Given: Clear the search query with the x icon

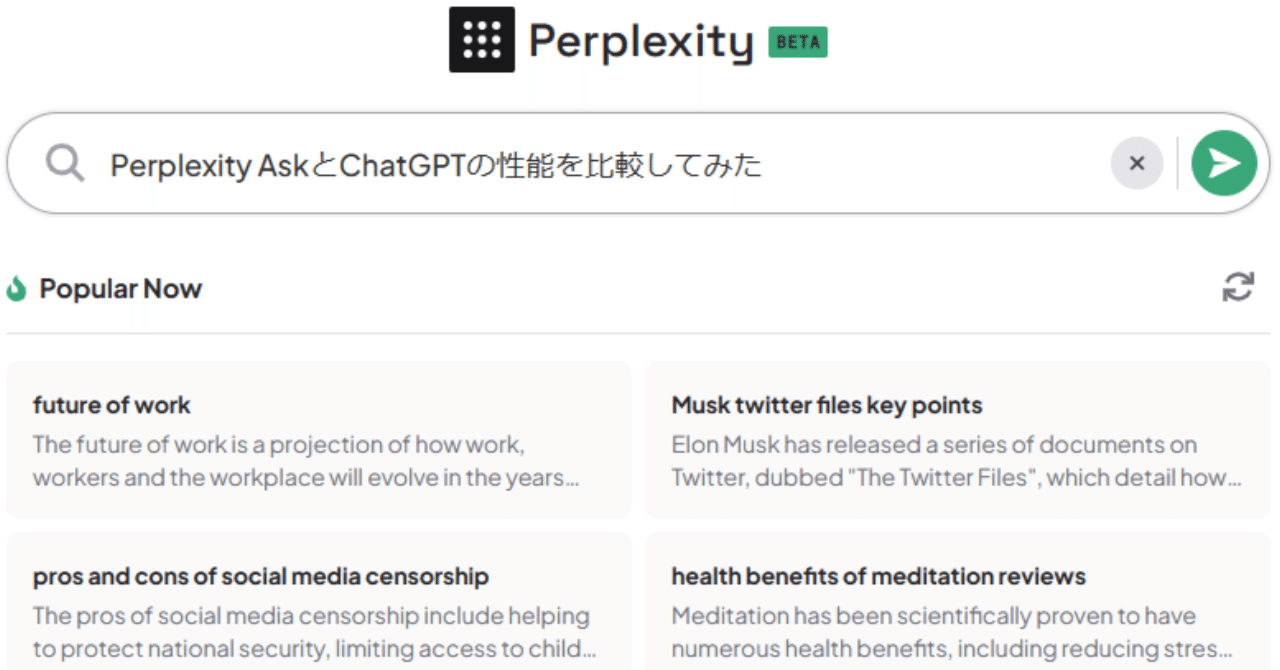Looking at the screenshot, I should (1137, 162).
